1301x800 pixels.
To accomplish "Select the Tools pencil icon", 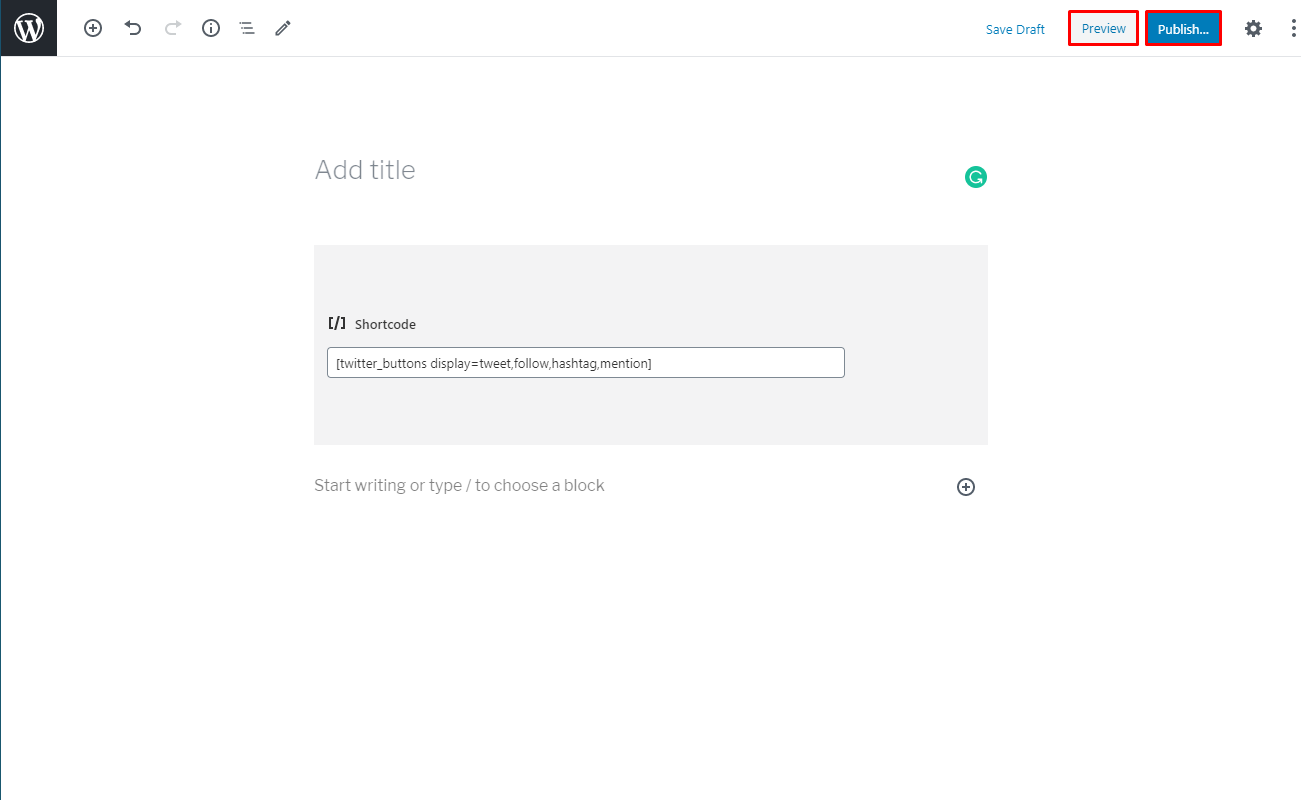I will tap(283, 28).
